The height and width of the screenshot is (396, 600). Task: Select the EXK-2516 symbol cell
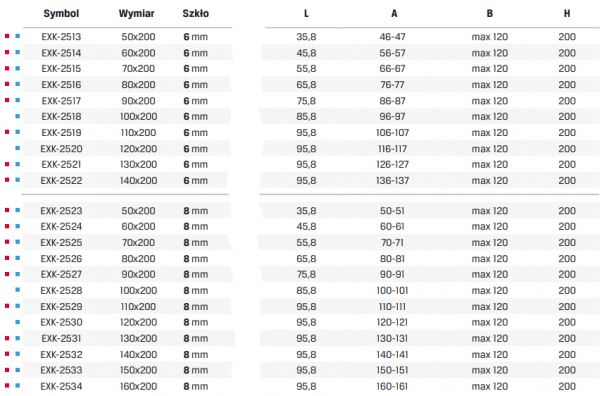[x=61, y=85]
